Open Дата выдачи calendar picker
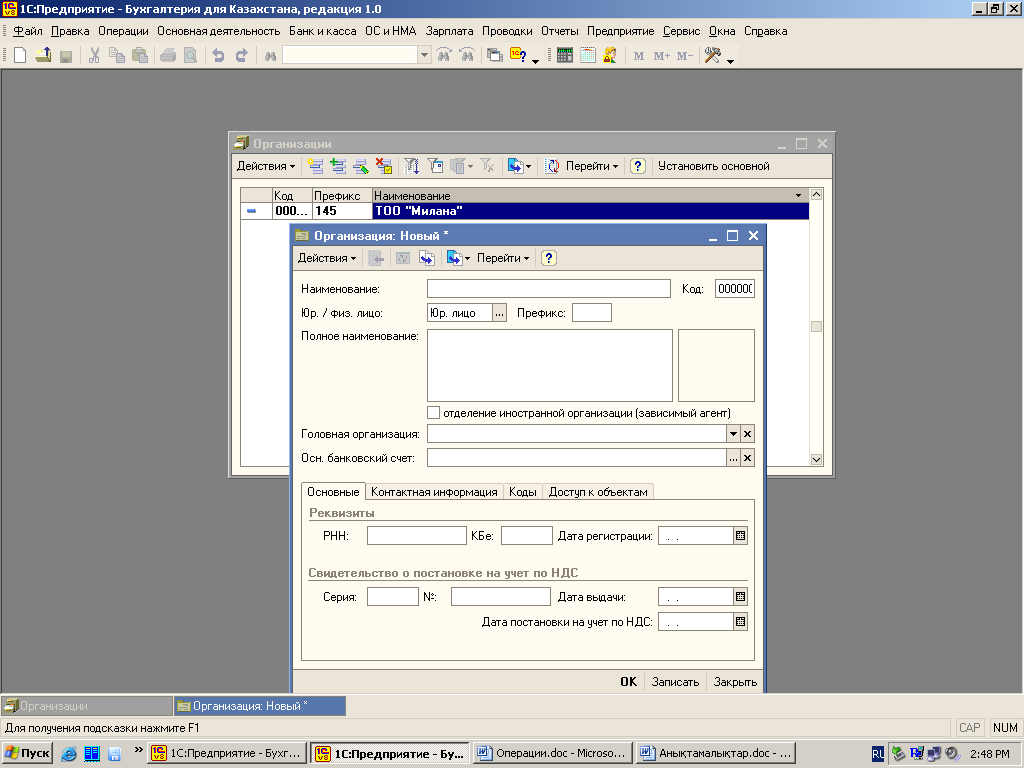This screenshot has width=1024, height=768. point(740,597)
